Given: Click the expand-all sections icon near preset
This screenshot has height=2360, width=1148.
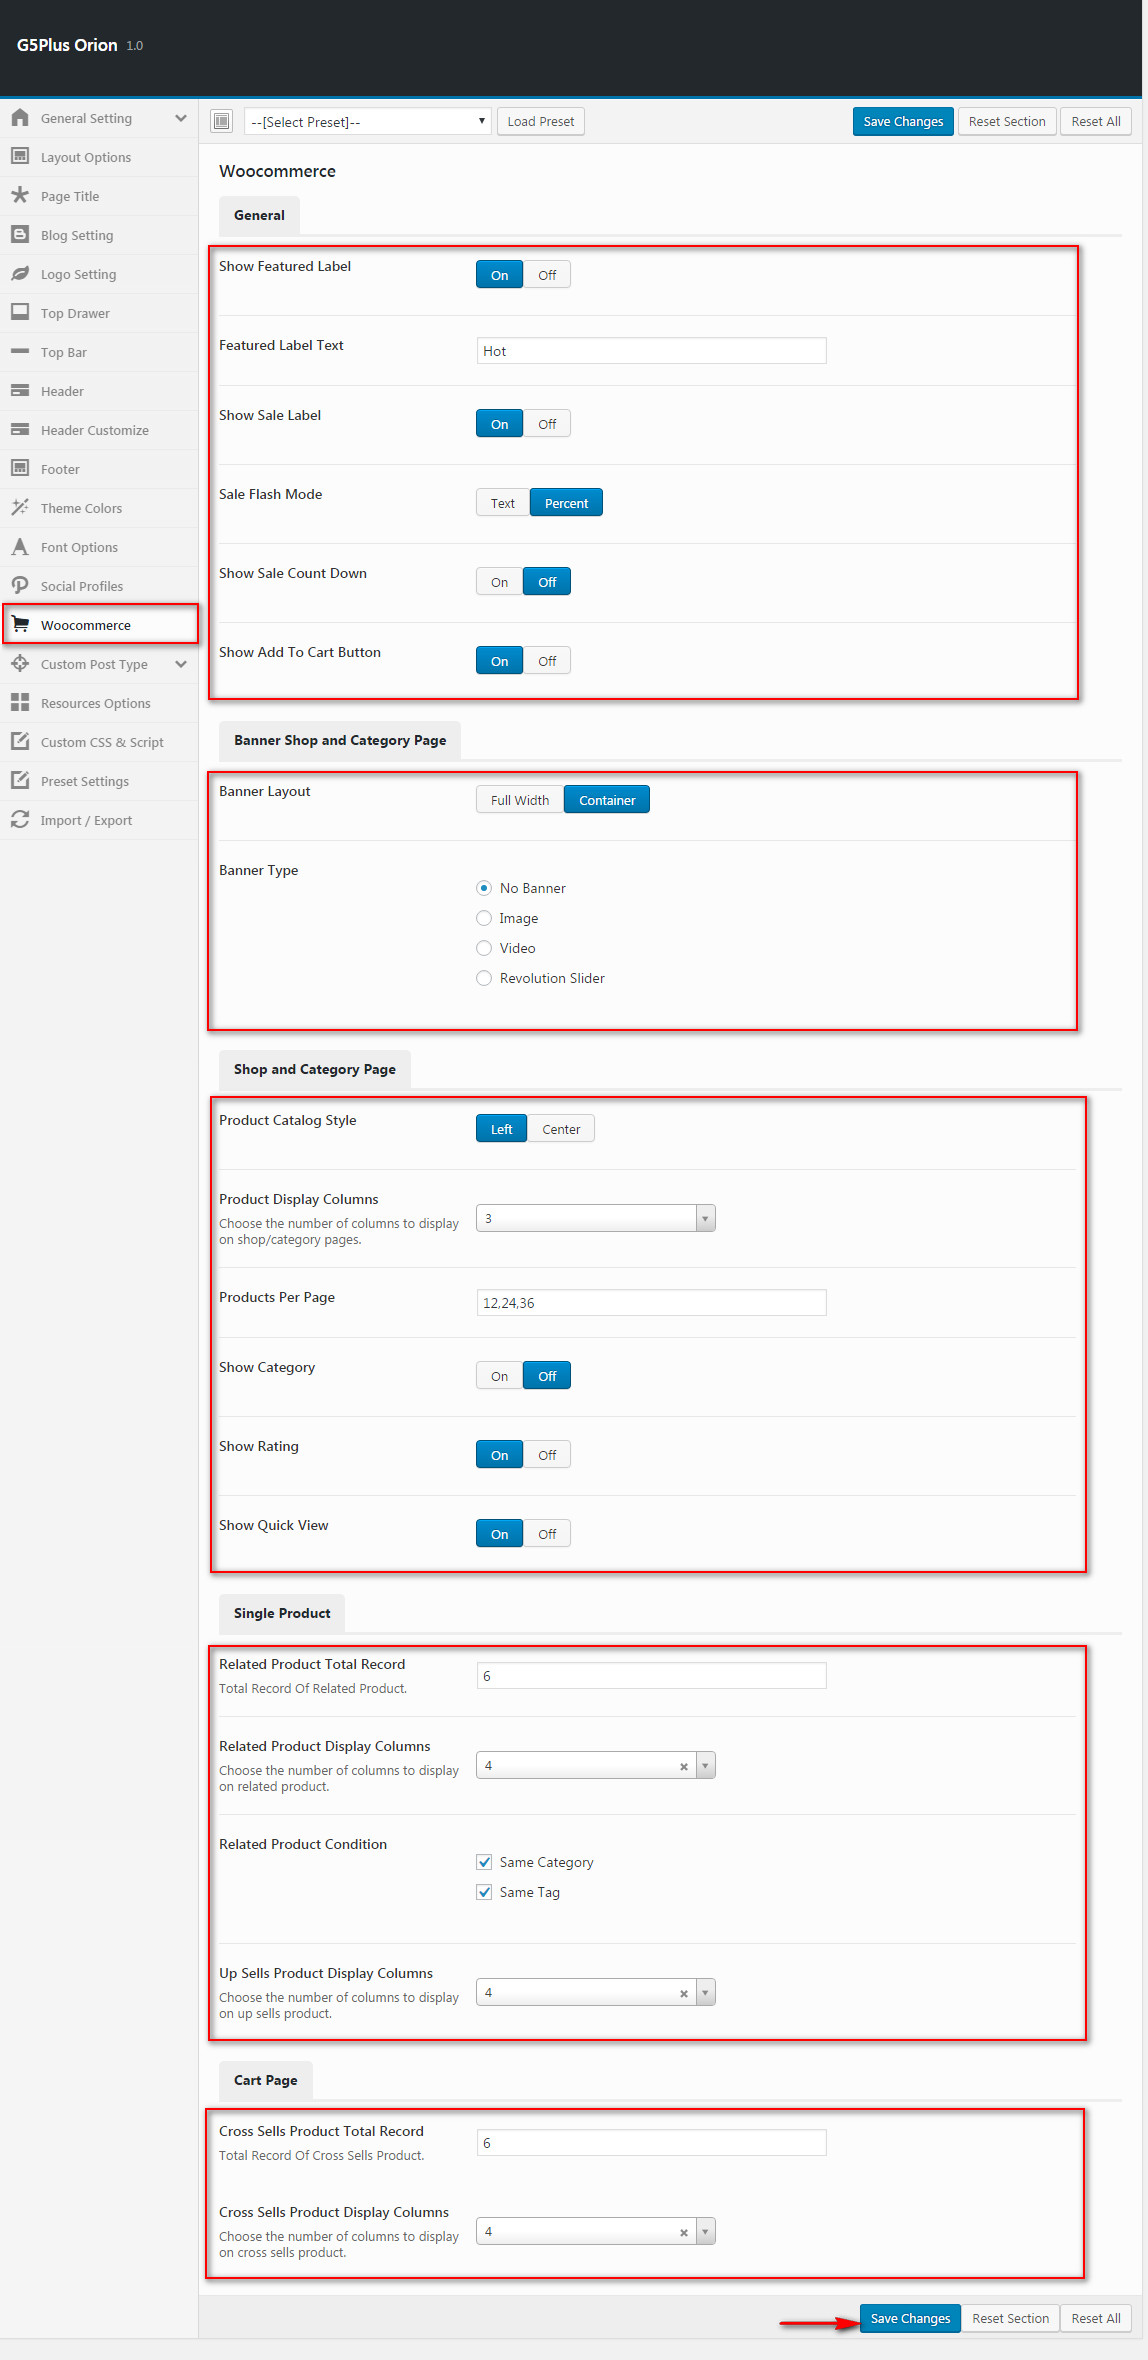Looking at the screenshot, I should [222, 122].
